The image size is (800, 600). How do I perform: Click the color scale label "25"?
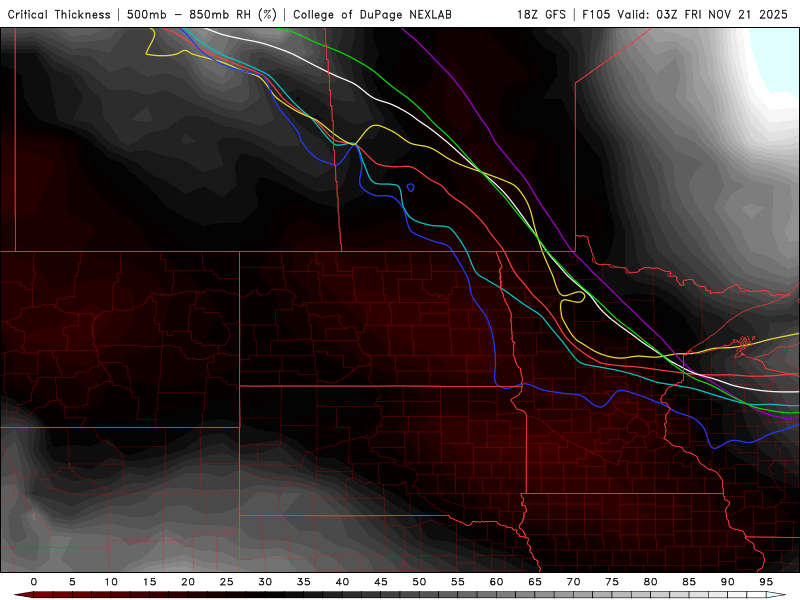pyautogui.click(x=227, y=582)
